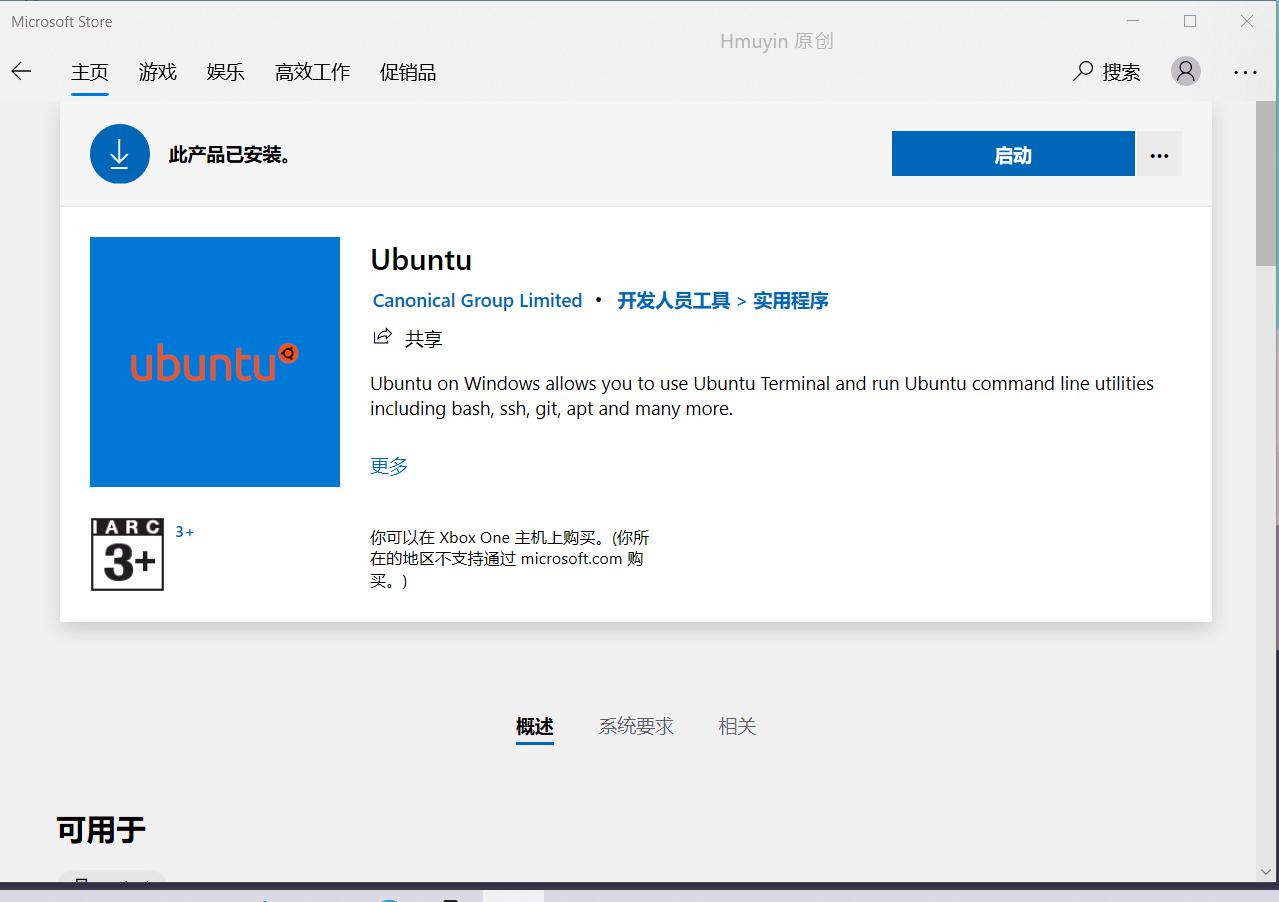Open the Store search (搜索)
Image resolution: width=1279 pixels, height=902 pixels.
[1106, 72]
